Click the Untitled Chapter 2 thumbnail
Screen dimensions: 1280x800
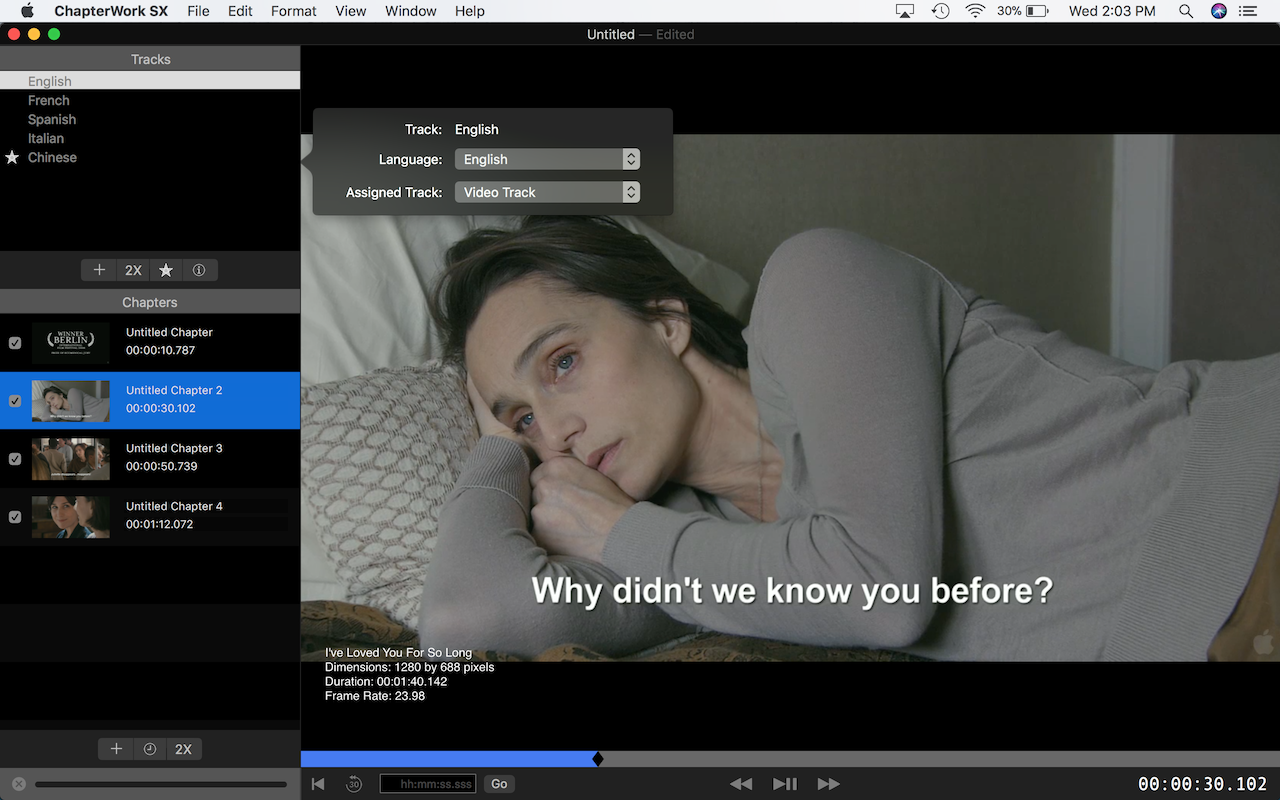point(71,401)
